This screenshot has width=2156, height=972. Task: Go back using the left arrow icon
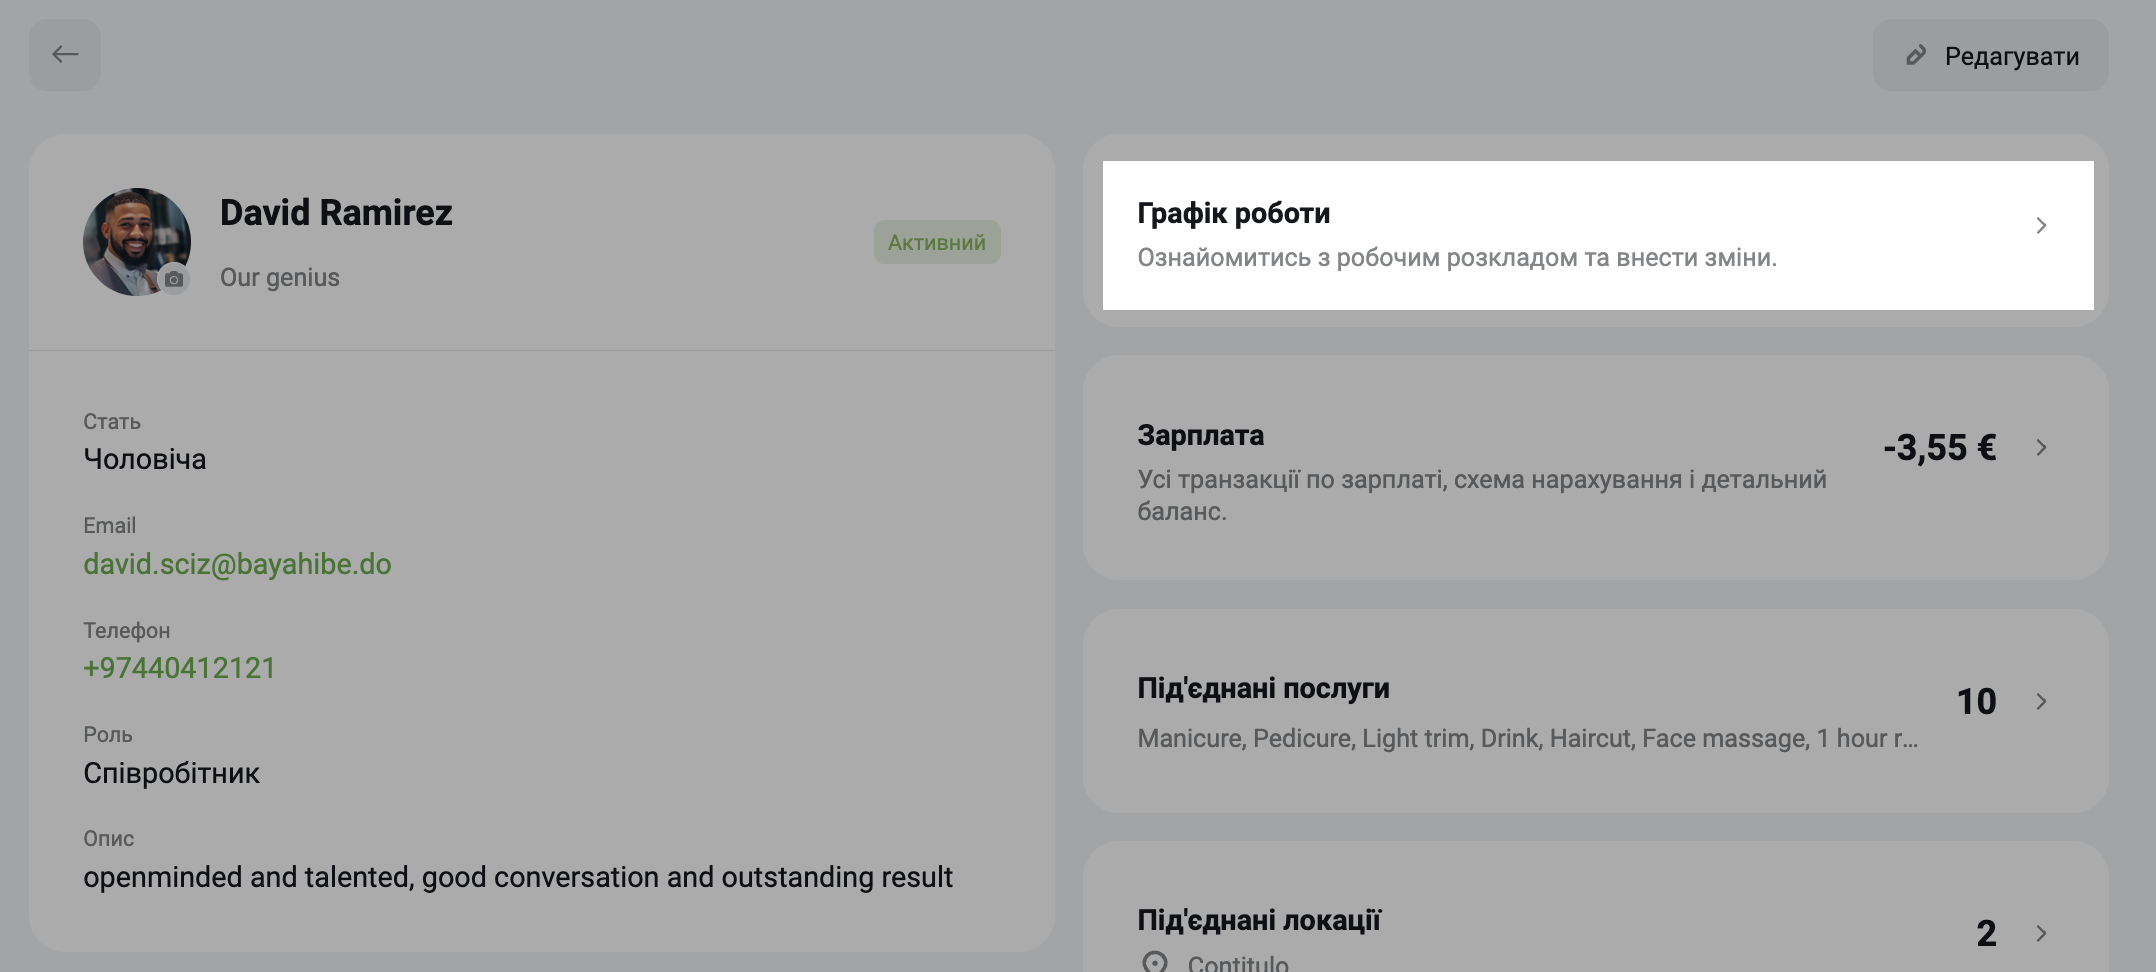coord(65,55)
